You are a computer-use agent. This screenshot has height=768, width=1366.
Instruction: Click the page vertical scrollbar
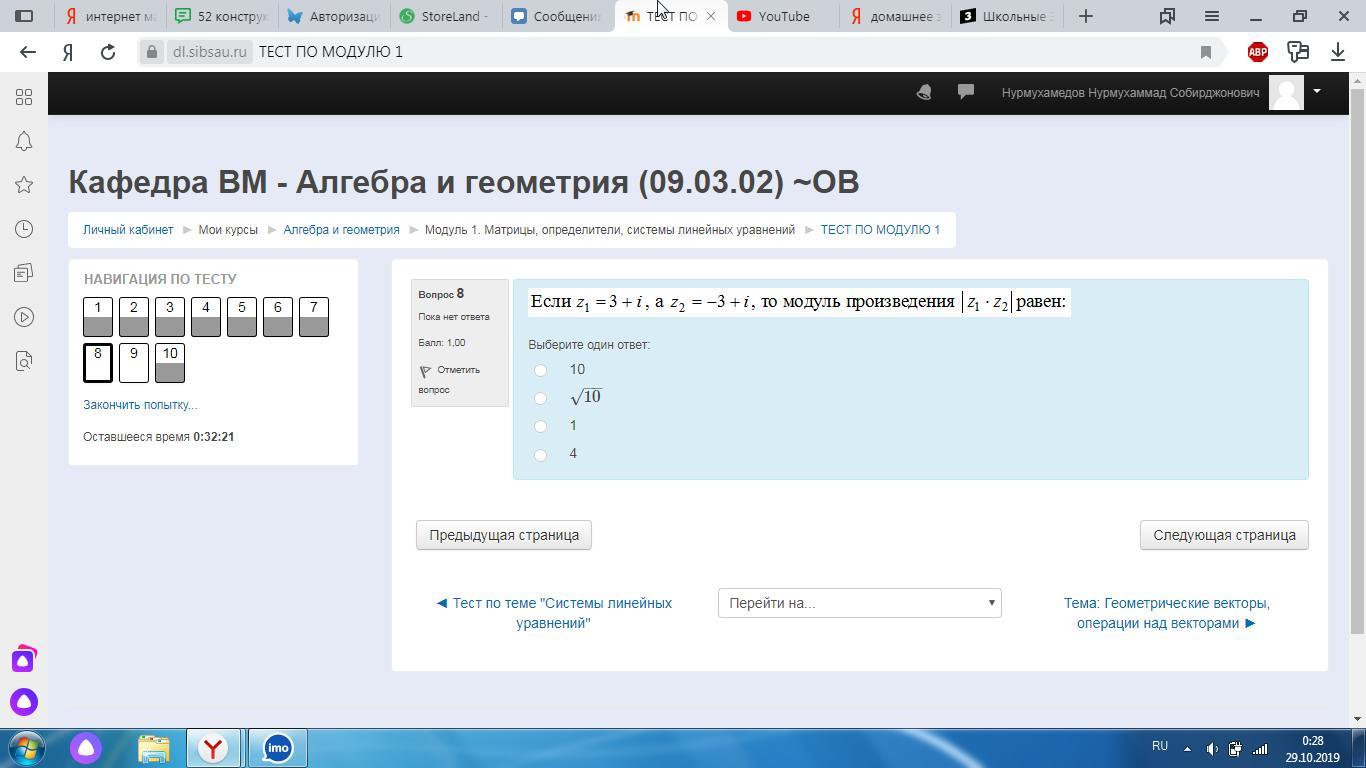pos(1357,360)
